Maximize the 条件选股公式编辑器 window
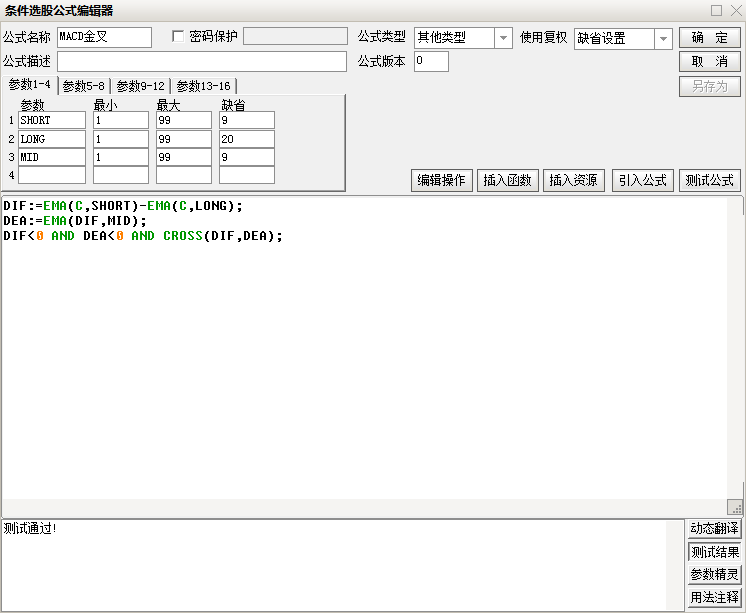The width and height of the screenshot is (746, 613). [x=716, y=10]
